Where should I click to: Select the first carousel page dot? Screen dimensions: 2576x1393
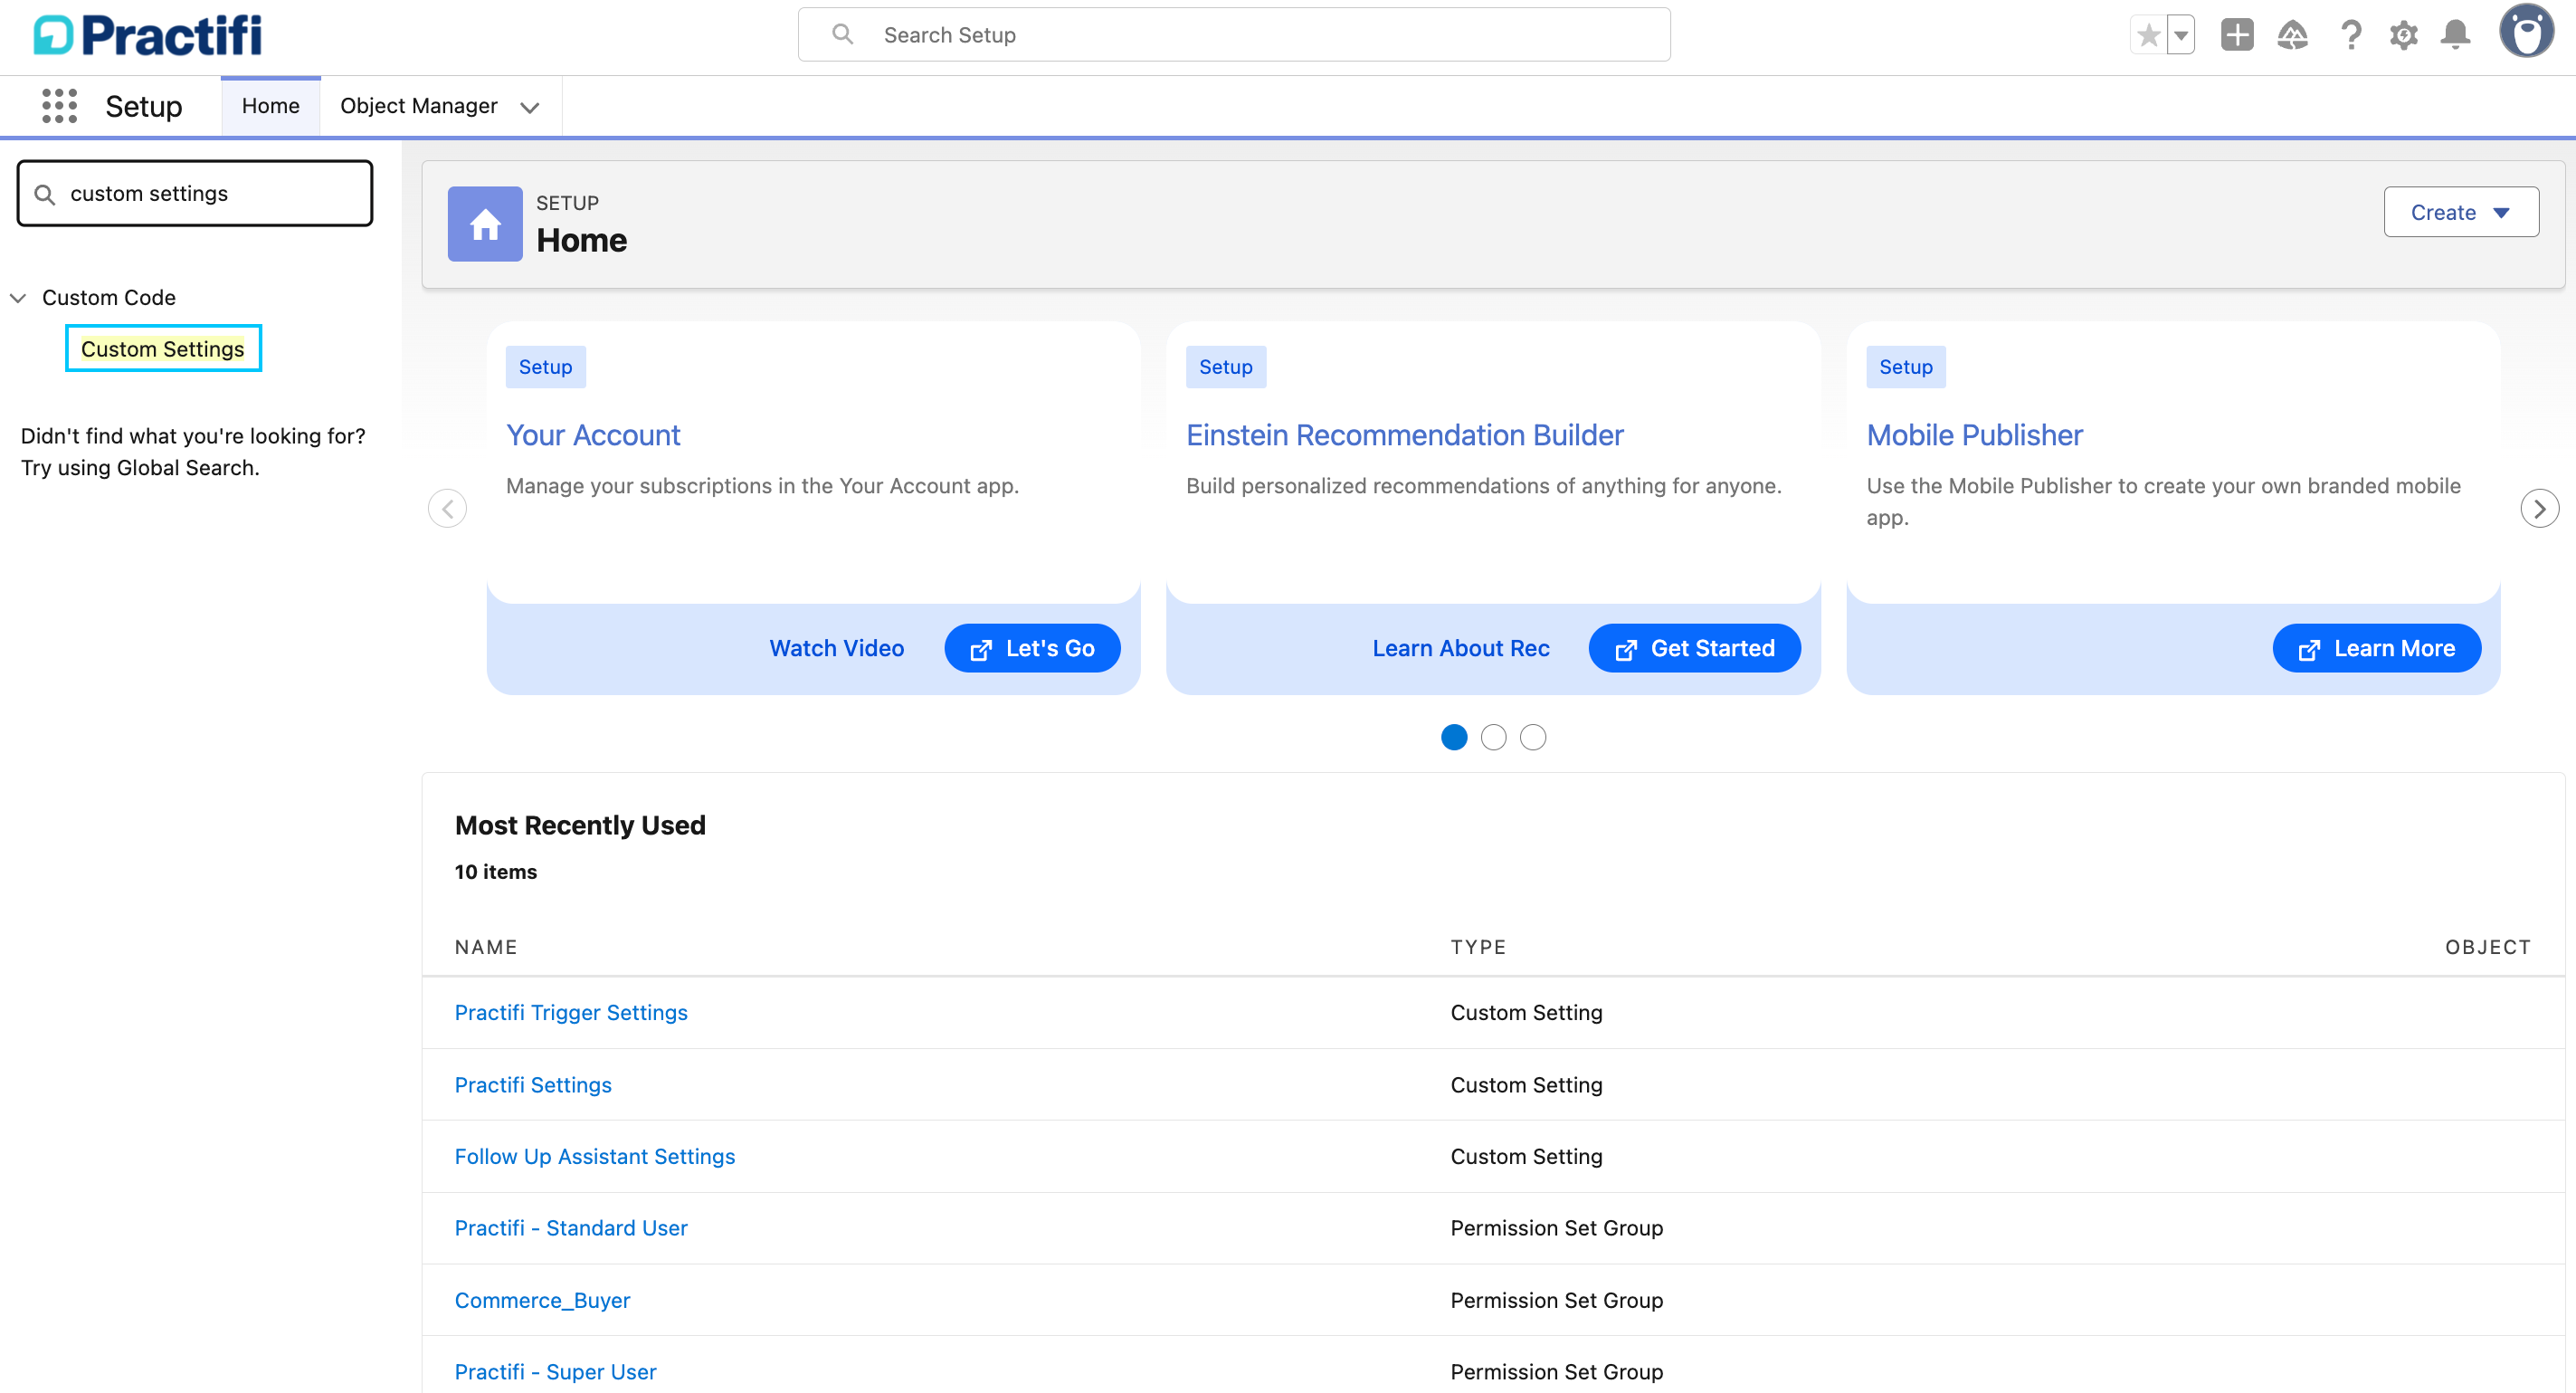pos(1454,737)
